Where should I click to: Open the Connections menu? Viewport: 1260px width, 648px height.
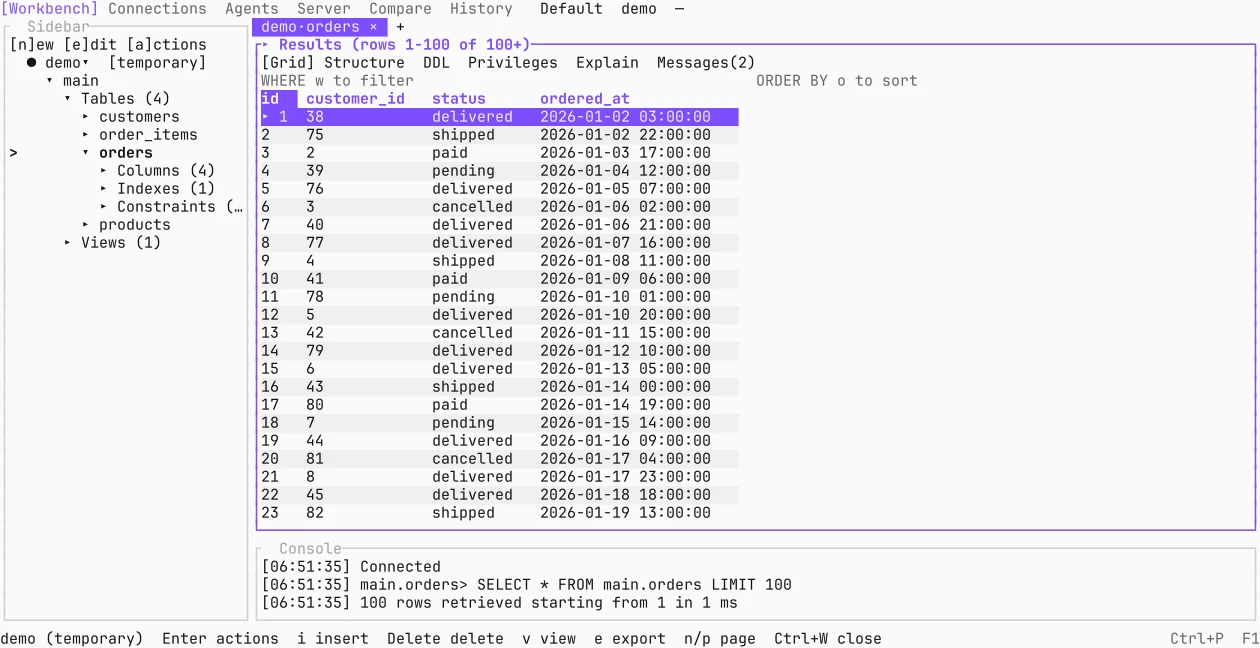(157, 9)
